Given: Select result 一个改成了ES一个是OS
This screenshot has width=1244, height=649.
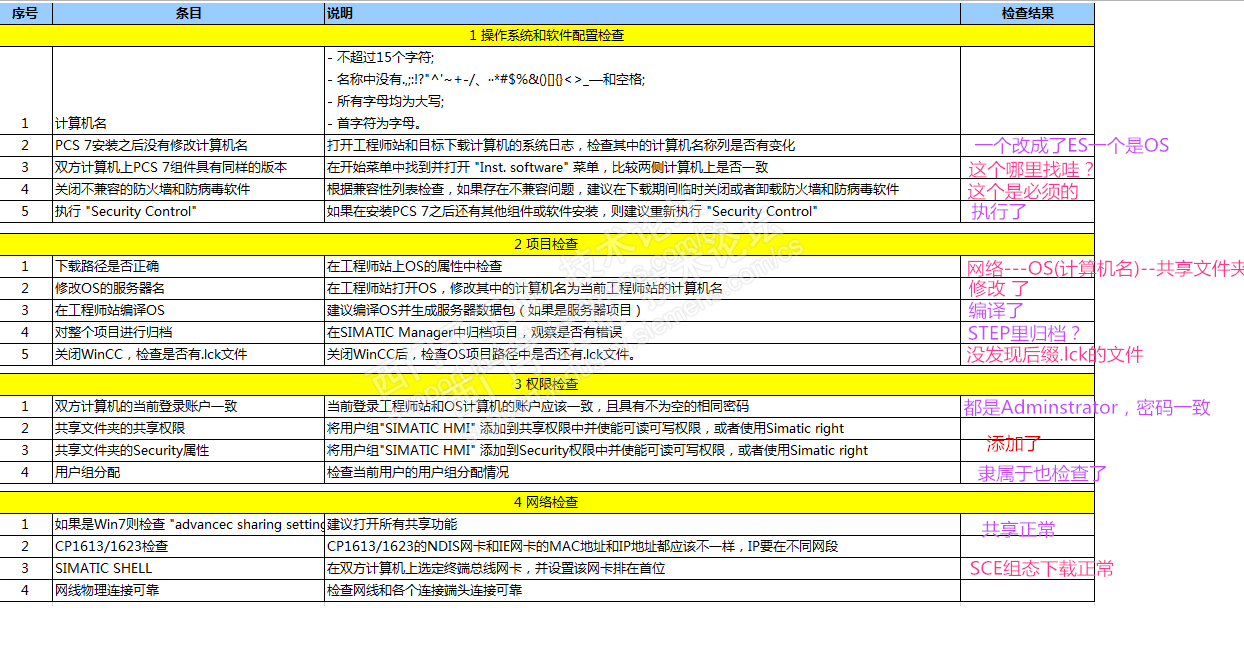Looking at the screenshot, I should coord(1071,146).
